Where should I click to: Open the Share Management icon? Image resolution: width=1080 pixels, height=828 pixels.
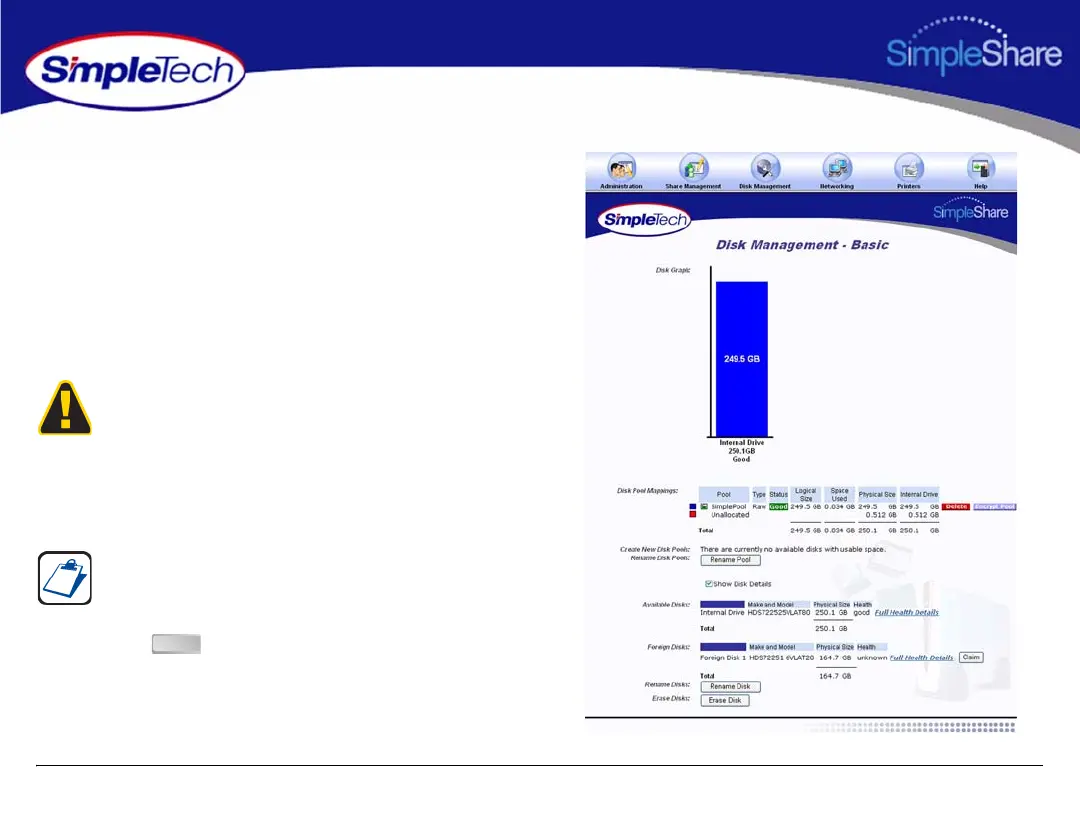point(694,167)
